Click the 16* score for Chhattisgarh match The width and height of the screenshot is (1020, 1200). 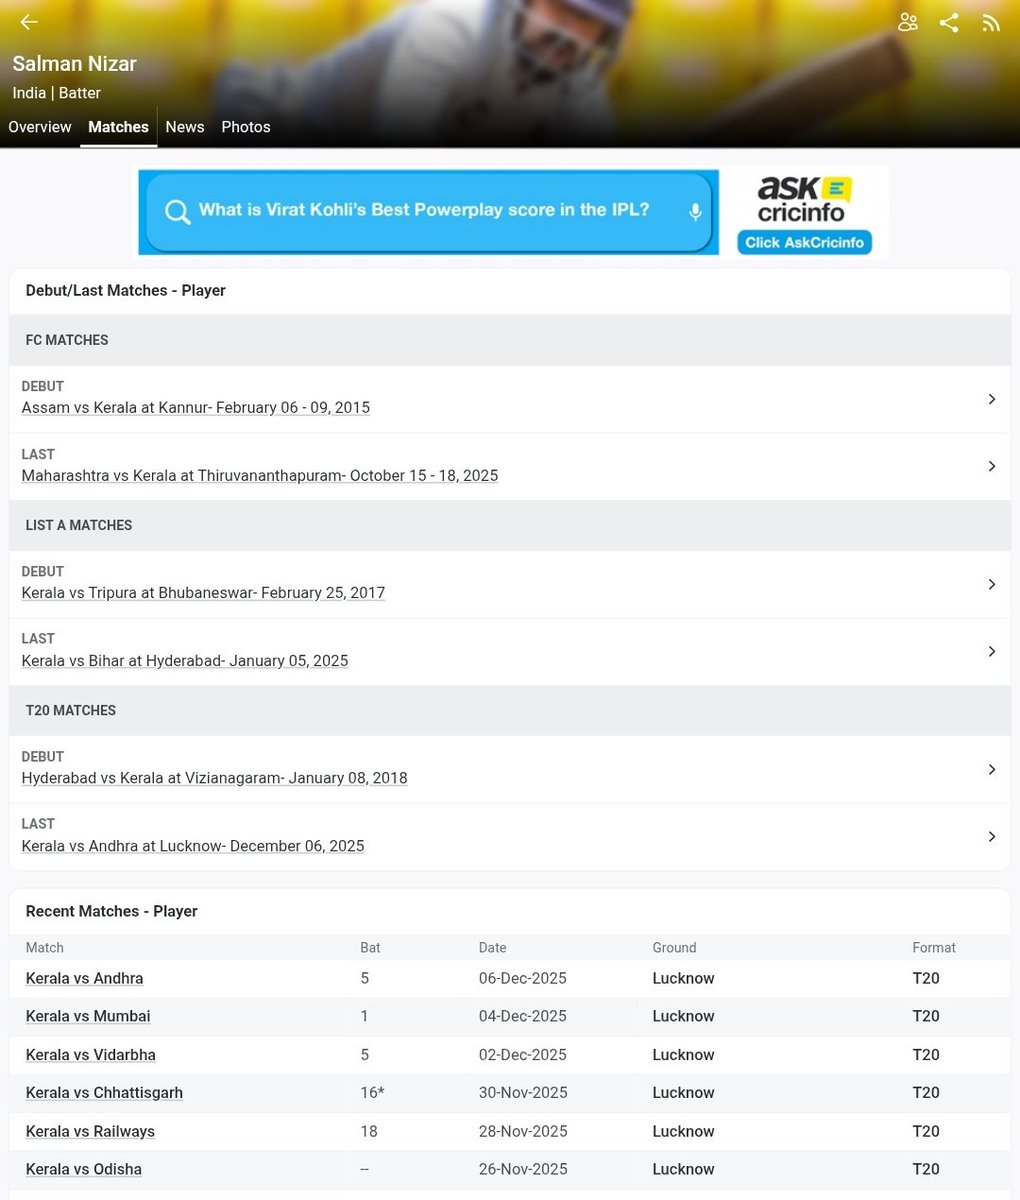[x=372, y=1093]
